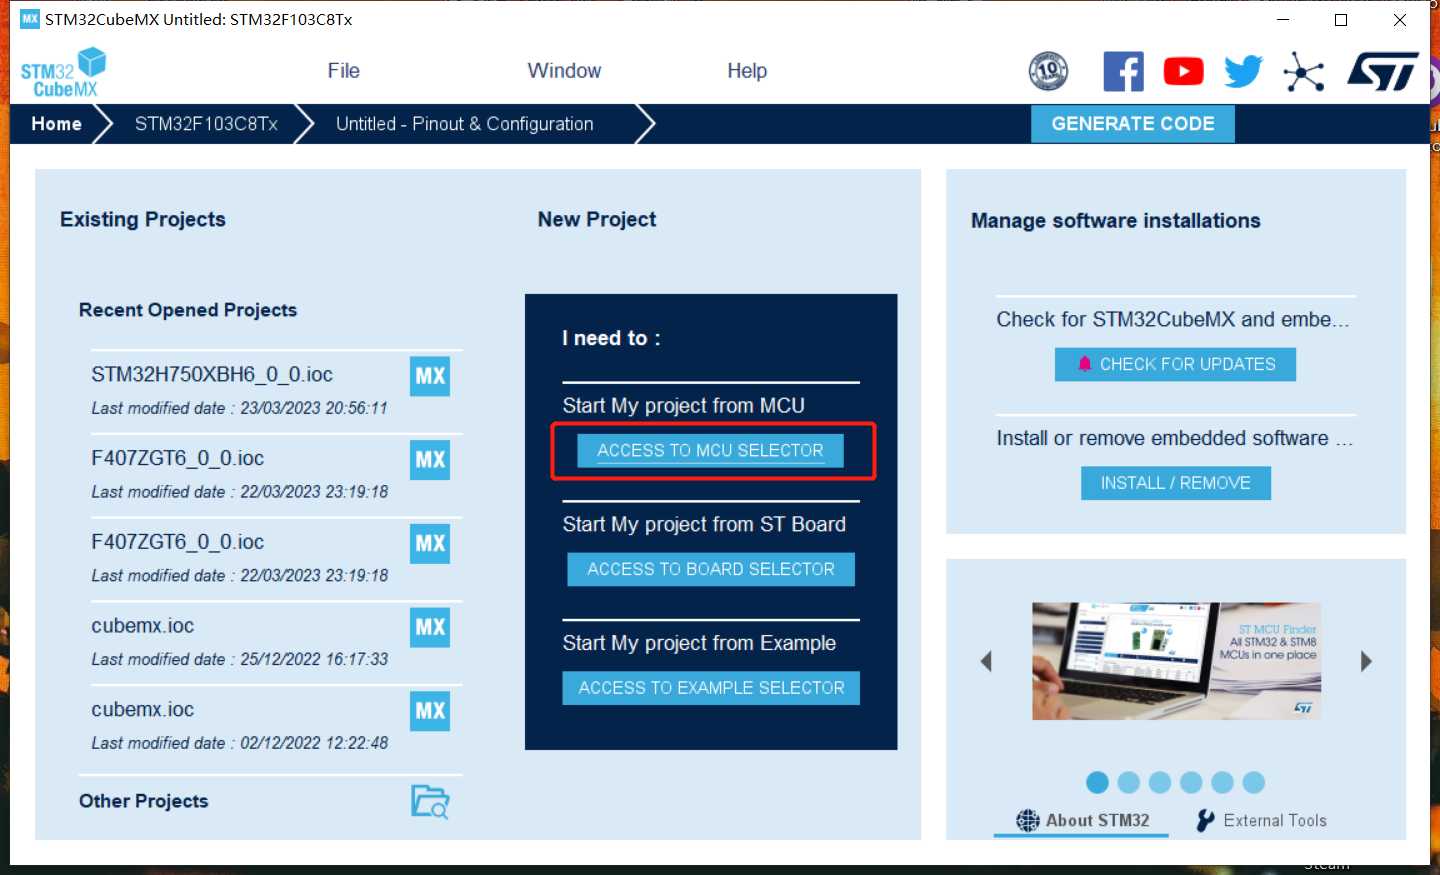Click the Other Projects label
Screen dimensions: 1440x875
[144, 801]
